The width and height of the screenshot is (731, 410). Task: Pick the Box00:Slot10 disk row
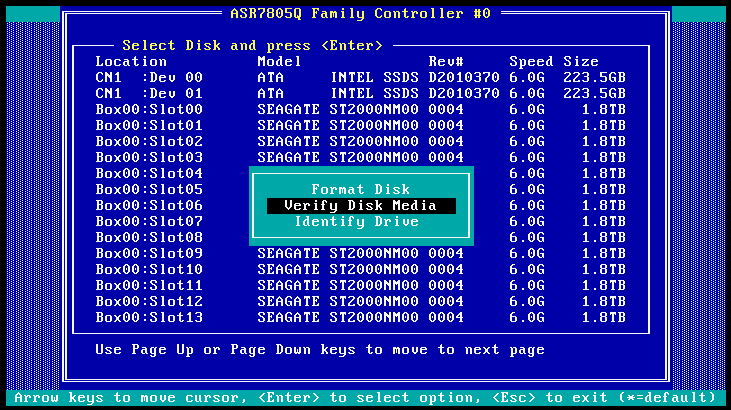pos(360,269)
